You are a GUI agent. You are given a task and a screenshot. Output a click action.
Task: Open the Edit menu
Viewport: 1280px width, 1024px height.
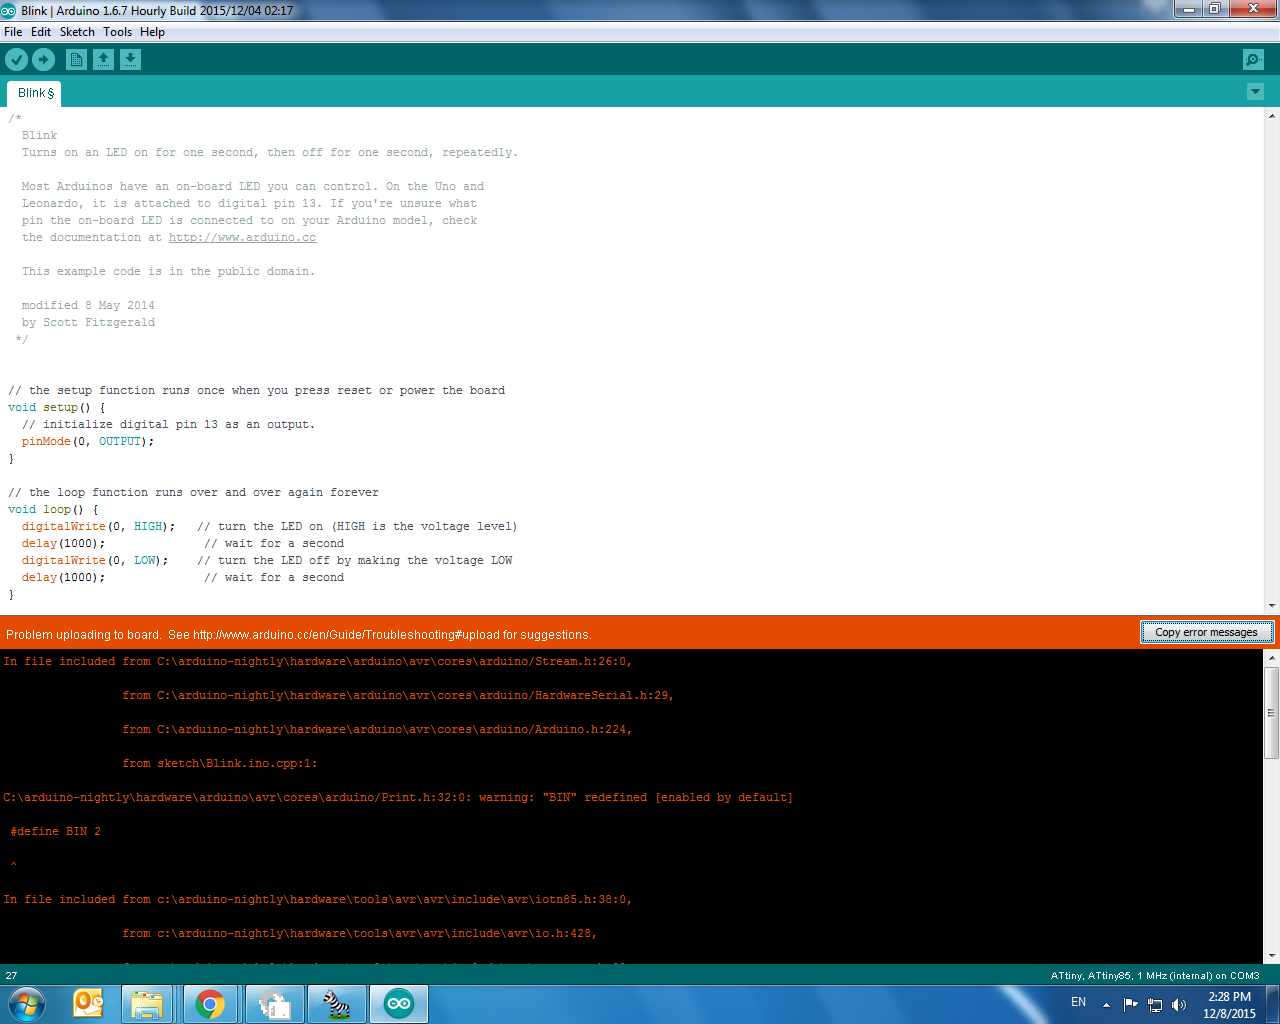(41, 32)
